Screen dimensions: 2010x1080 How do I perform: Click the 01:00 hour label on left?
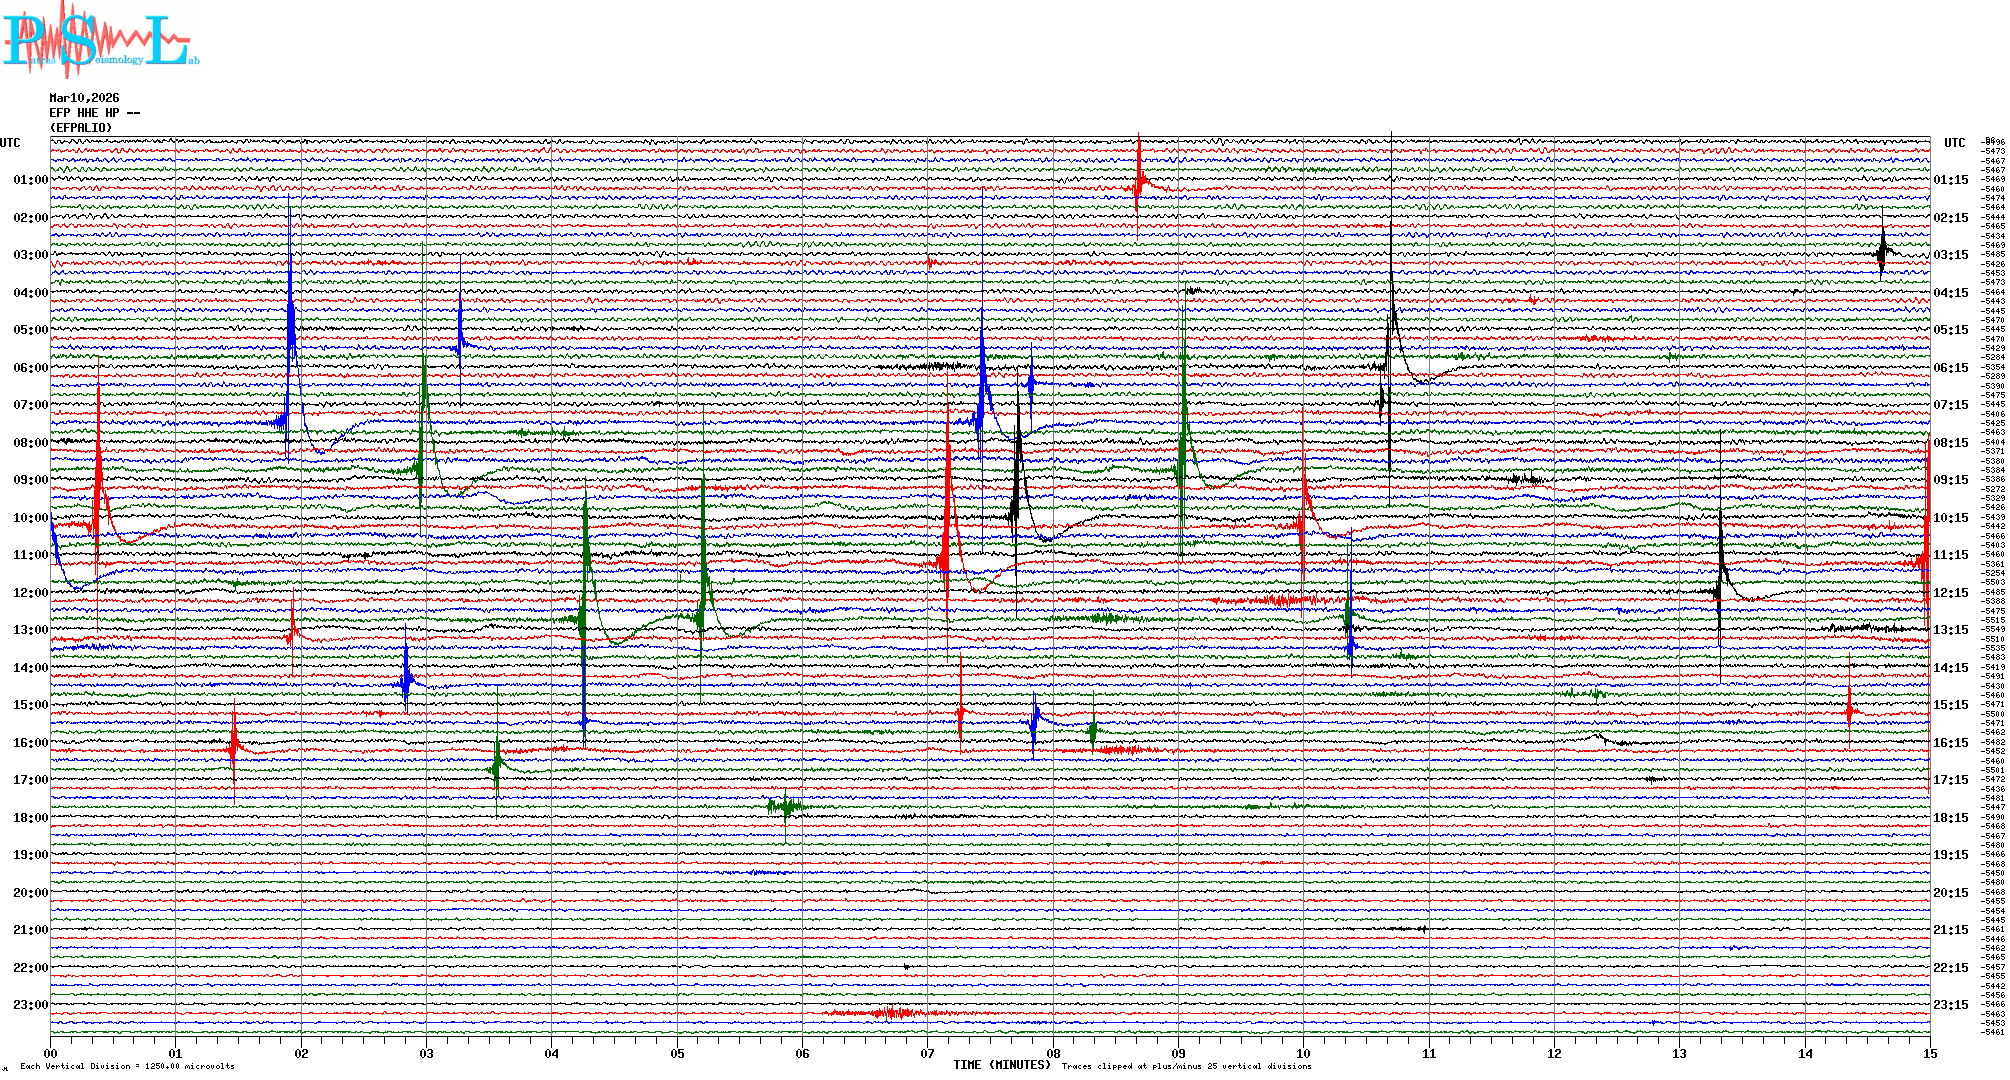[30, 180]
